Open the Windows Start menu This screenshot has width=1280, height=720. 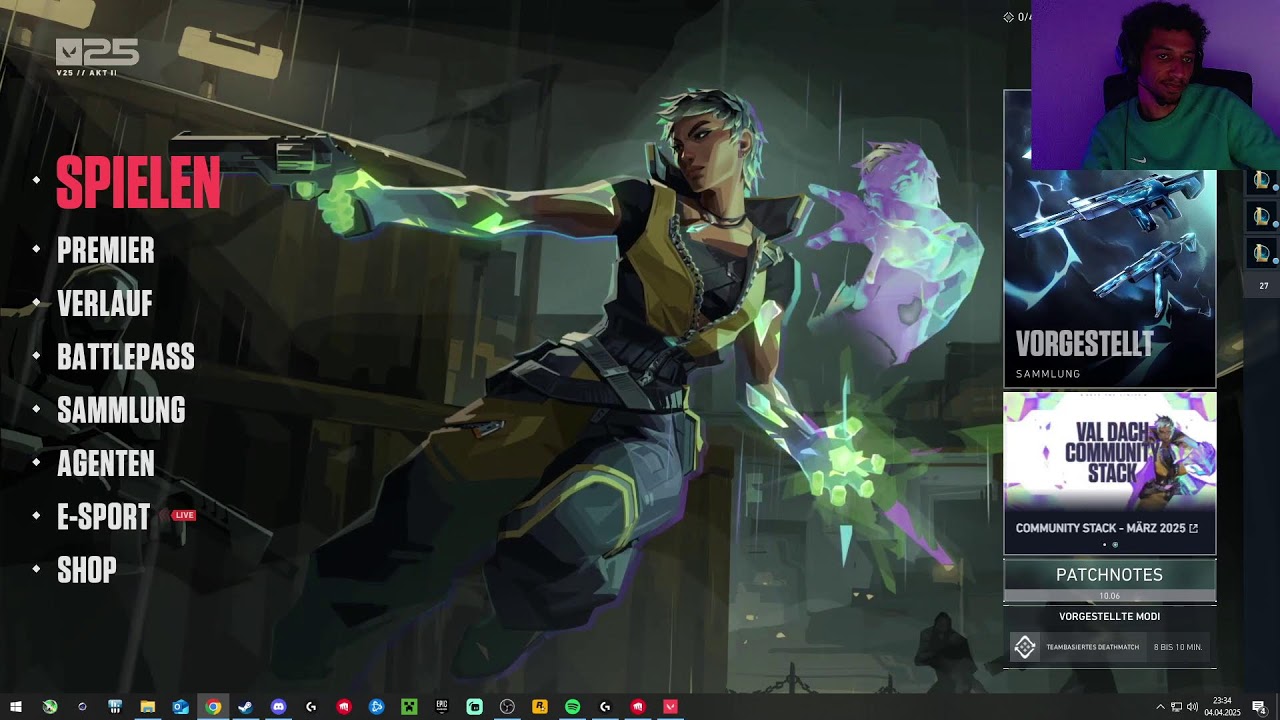coord(16,707)
